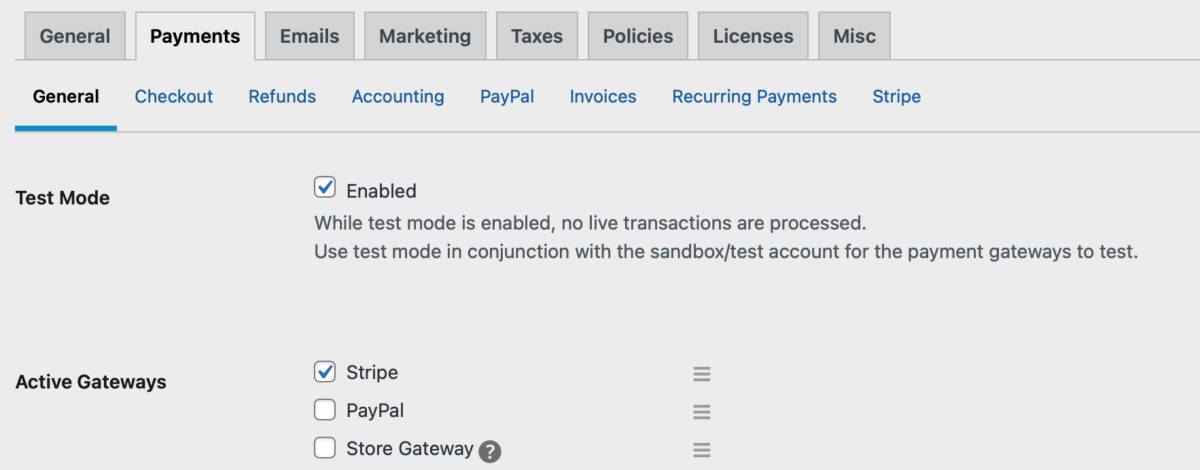The height and width of the screenshot is (470, 1200).
Task: Open the Checkout payments subsection
Action: pos(174,97)
